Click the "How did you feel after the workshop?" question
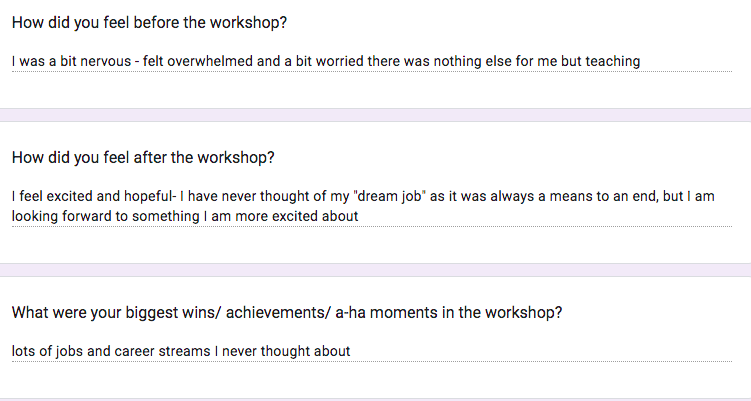The width and height of the screenshot is (751, 401). click(143, 158)
